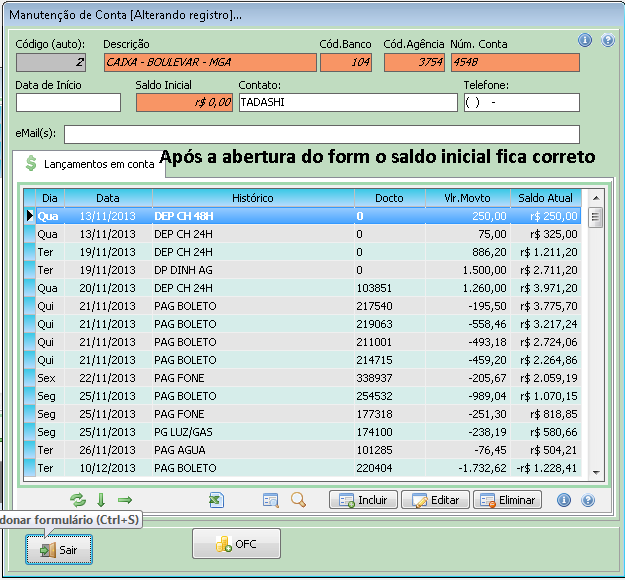Click the green right arrow icon
This screenshot has width=625, height=580.
click(x=125, y=500)
